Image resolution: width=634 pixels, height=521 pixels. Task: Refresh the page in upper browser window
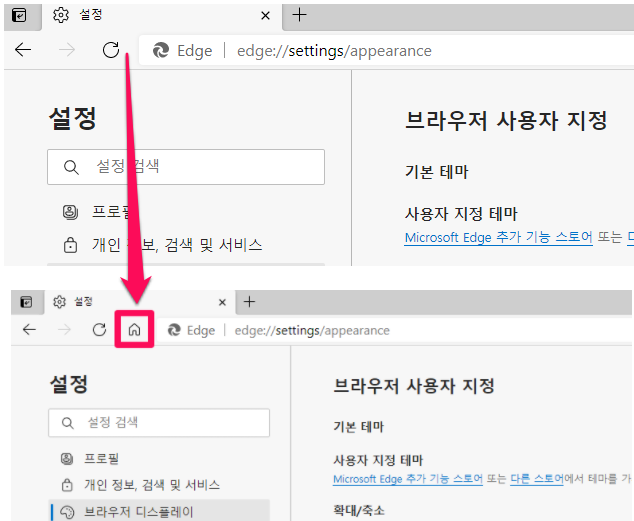(111, 50)
